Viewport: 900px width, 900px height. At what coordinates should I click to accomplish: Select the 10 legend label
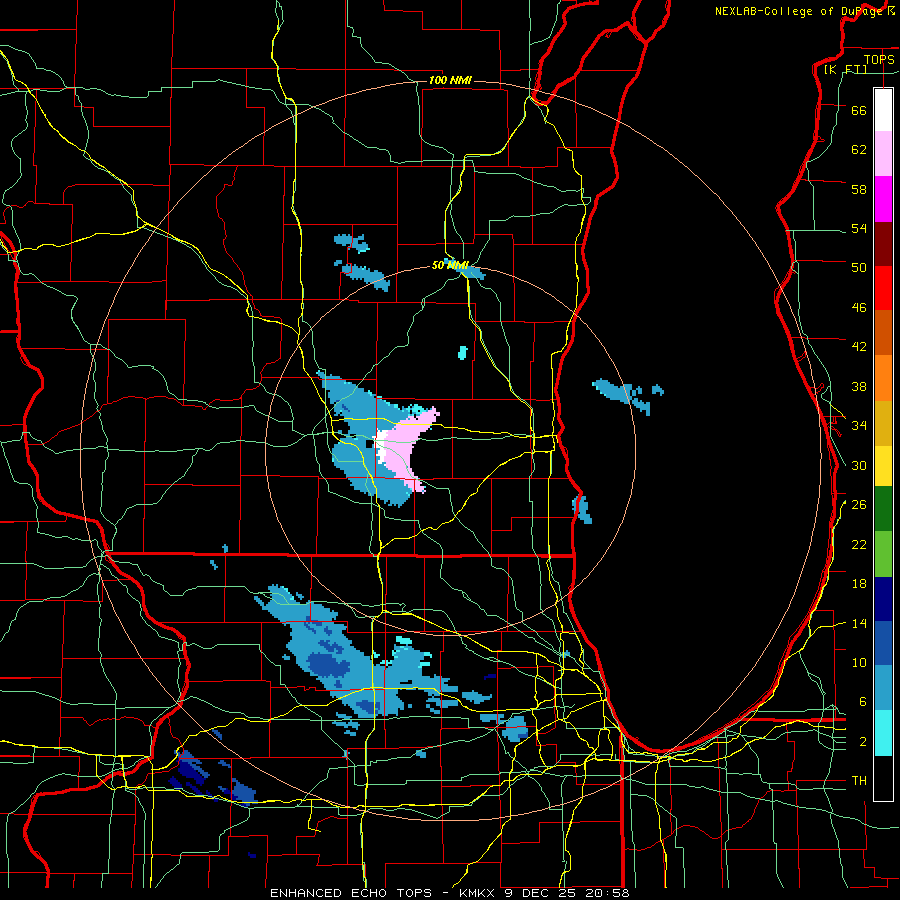(x=859, y=662)
